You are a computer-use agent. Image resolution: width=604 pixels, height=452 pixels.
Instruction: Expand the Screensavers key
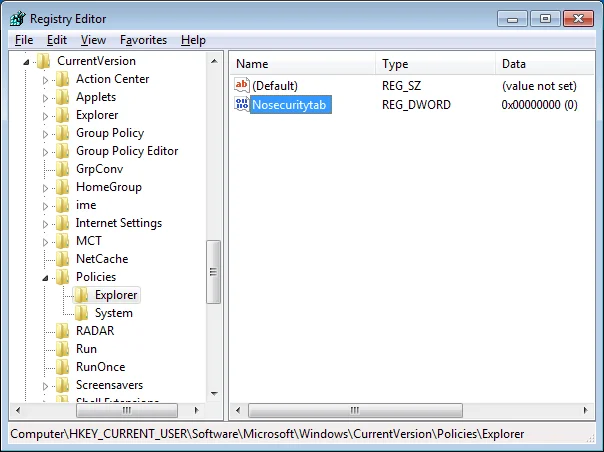[x=45, y=386]
